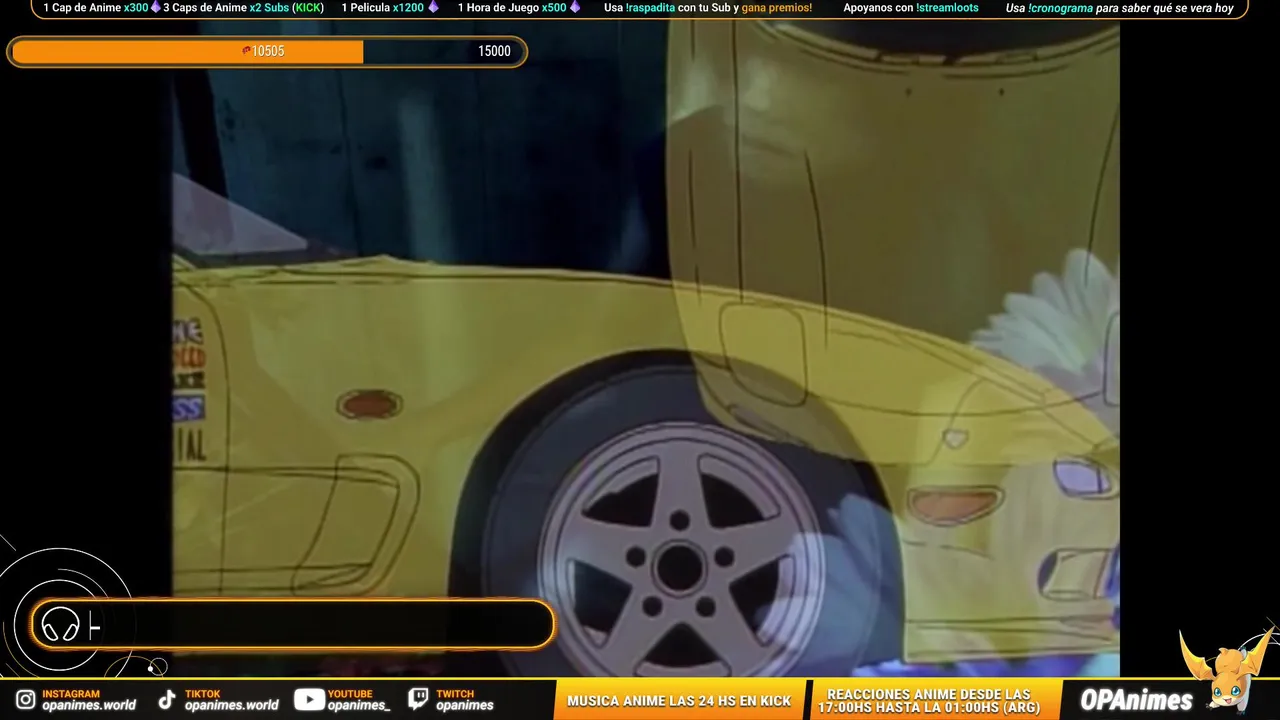1280x720 pixels.
Task: Click TikTok handle opanimes.world
Action: click(x=232, y=705)
